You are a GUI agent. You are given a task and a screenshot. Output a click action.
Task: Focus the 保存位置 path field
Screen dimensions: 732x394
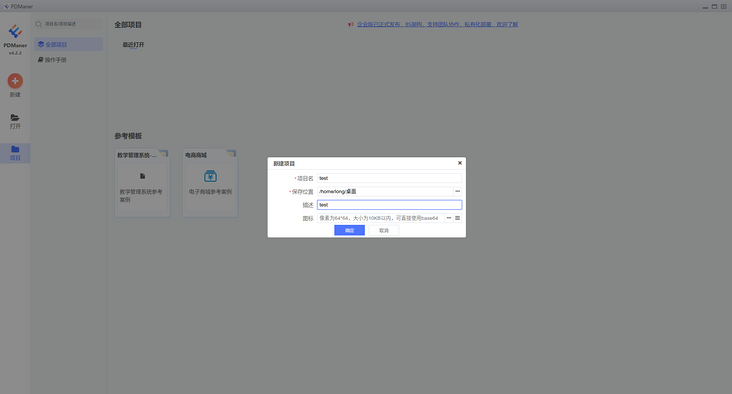(385, 191)
